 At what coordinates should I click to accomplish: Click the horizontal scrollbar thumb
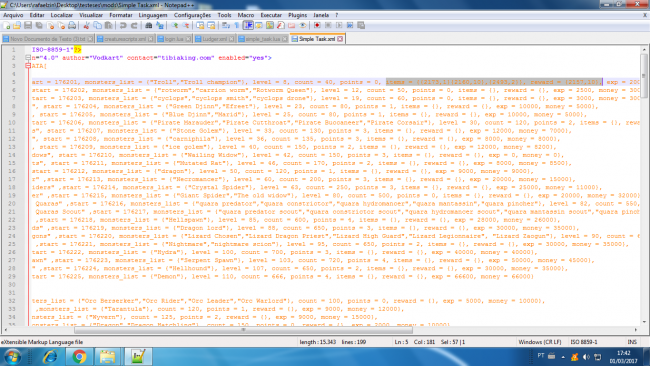(243, 330)
